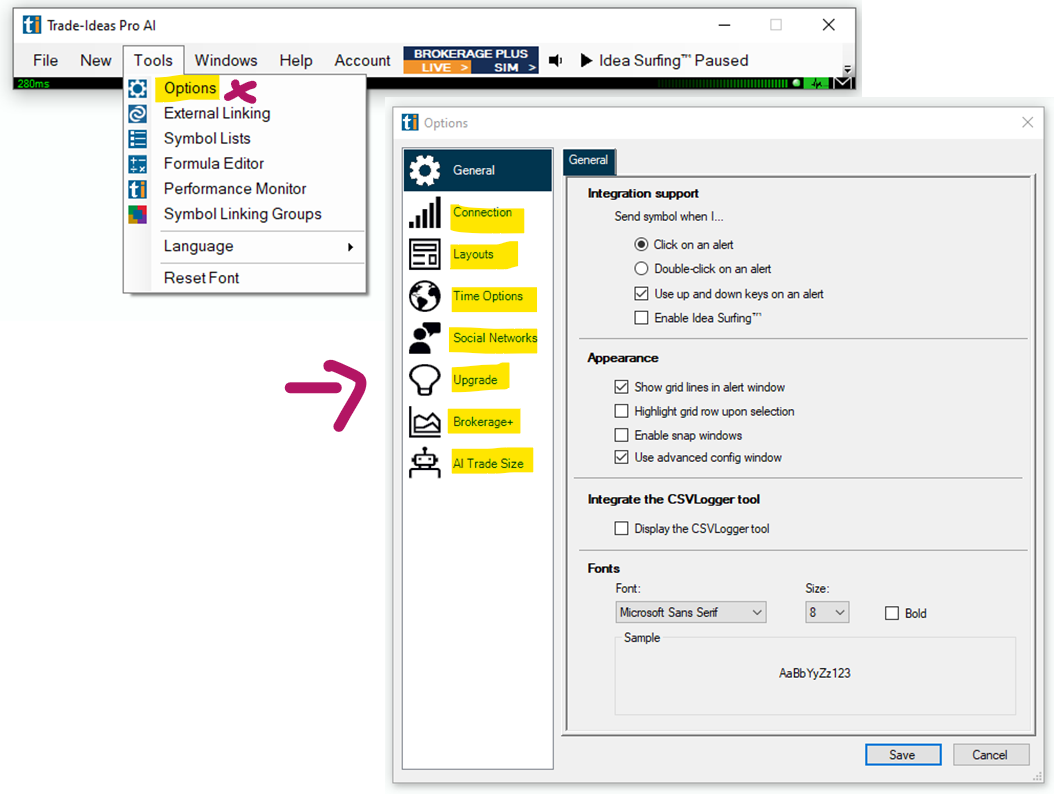
Task: Open the Account menu
Action: (x=362, y=61)
